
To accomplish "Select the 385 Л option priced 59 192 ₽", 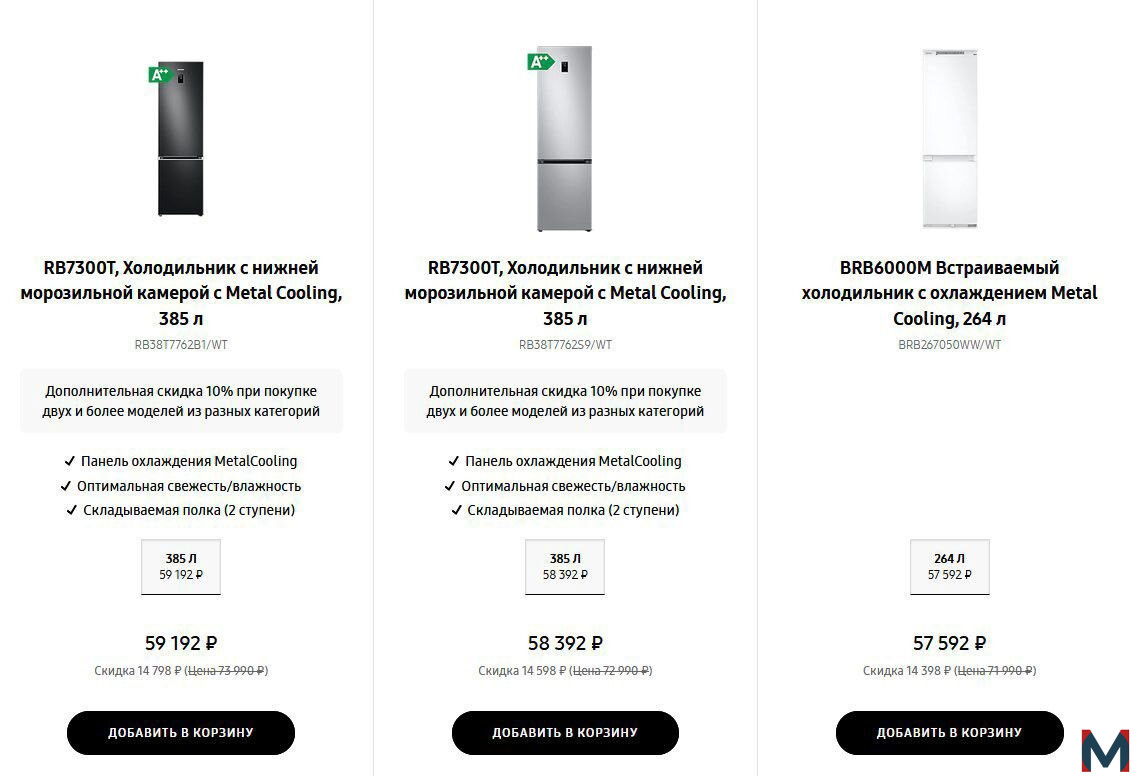I will pos(181,566).
